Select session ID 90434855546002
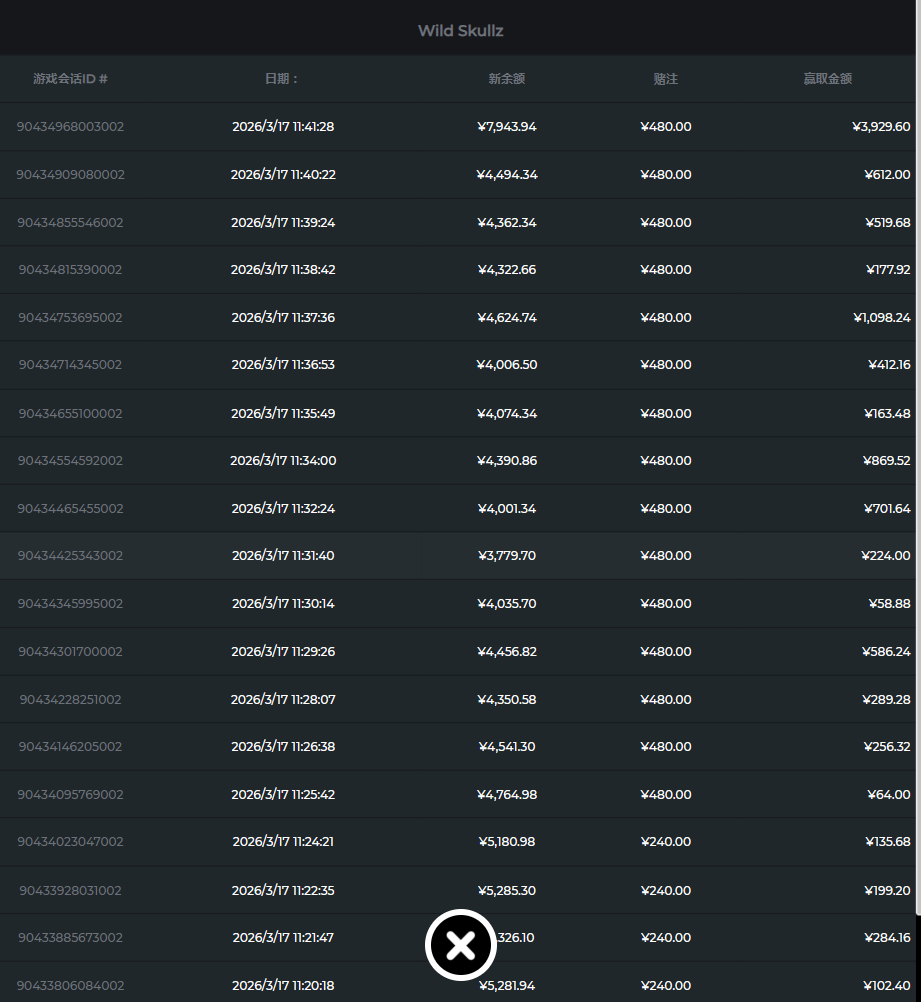Screen dimensions: 921x1002 tap(70, 222)
